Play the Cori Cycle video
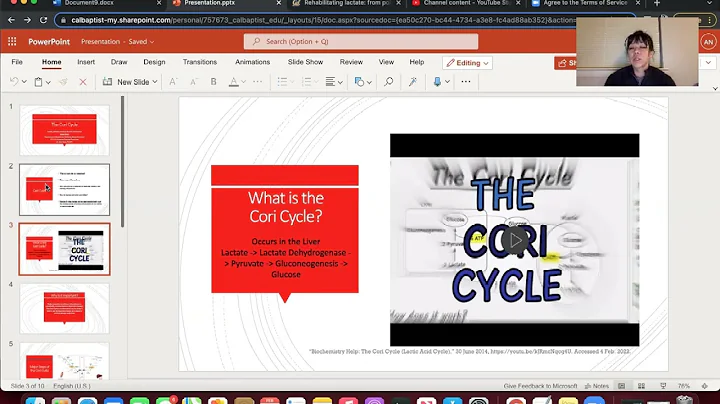Screen dimensions: 720x404 pos(515,240)
